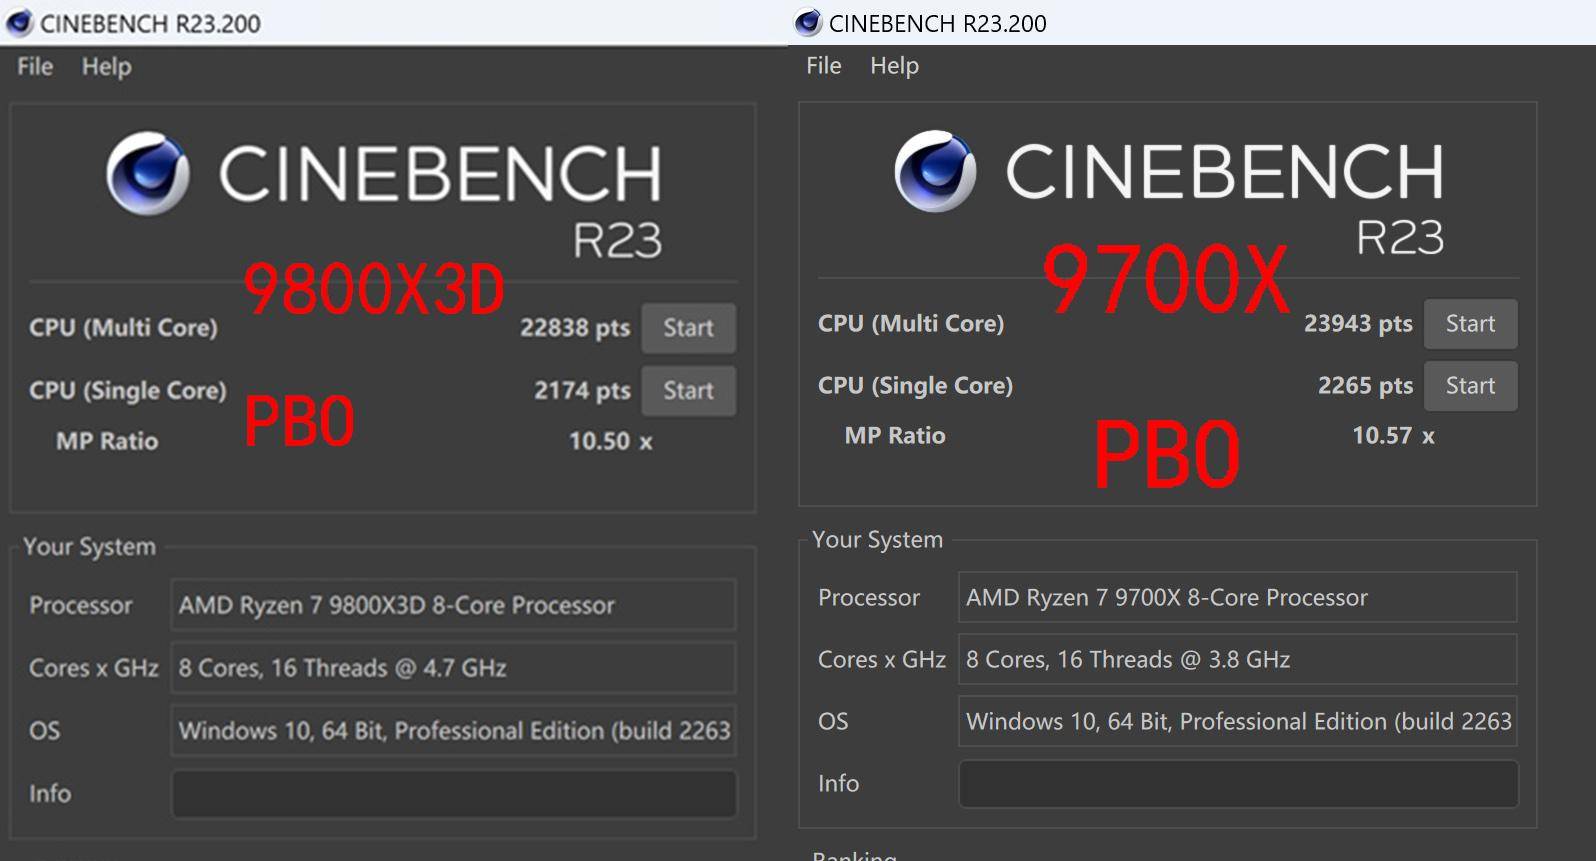Click 'MP Ratio' label in right window

[x=895, y=436]
